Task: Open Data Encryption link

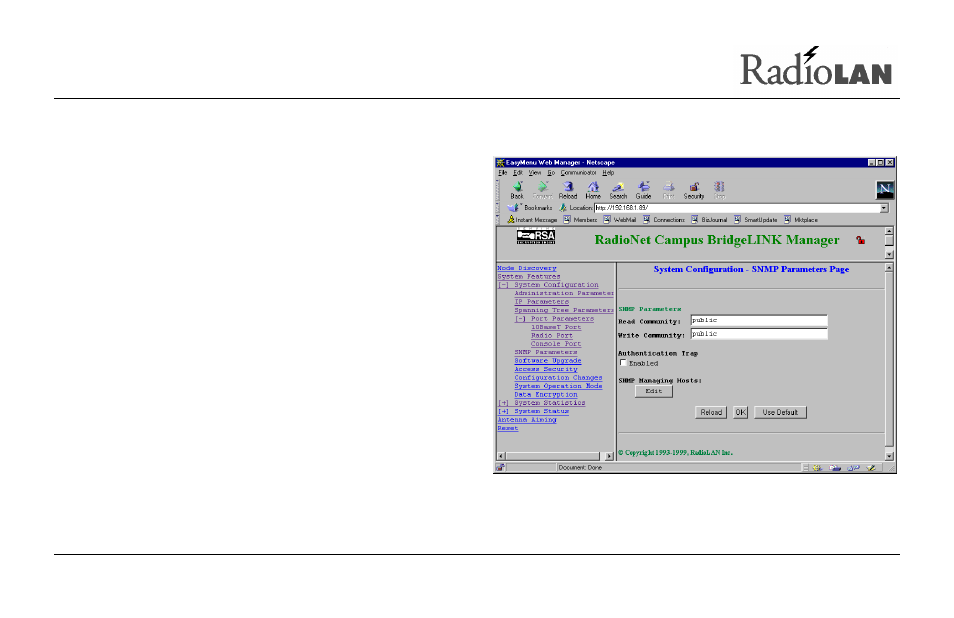Action: [546, 395]
